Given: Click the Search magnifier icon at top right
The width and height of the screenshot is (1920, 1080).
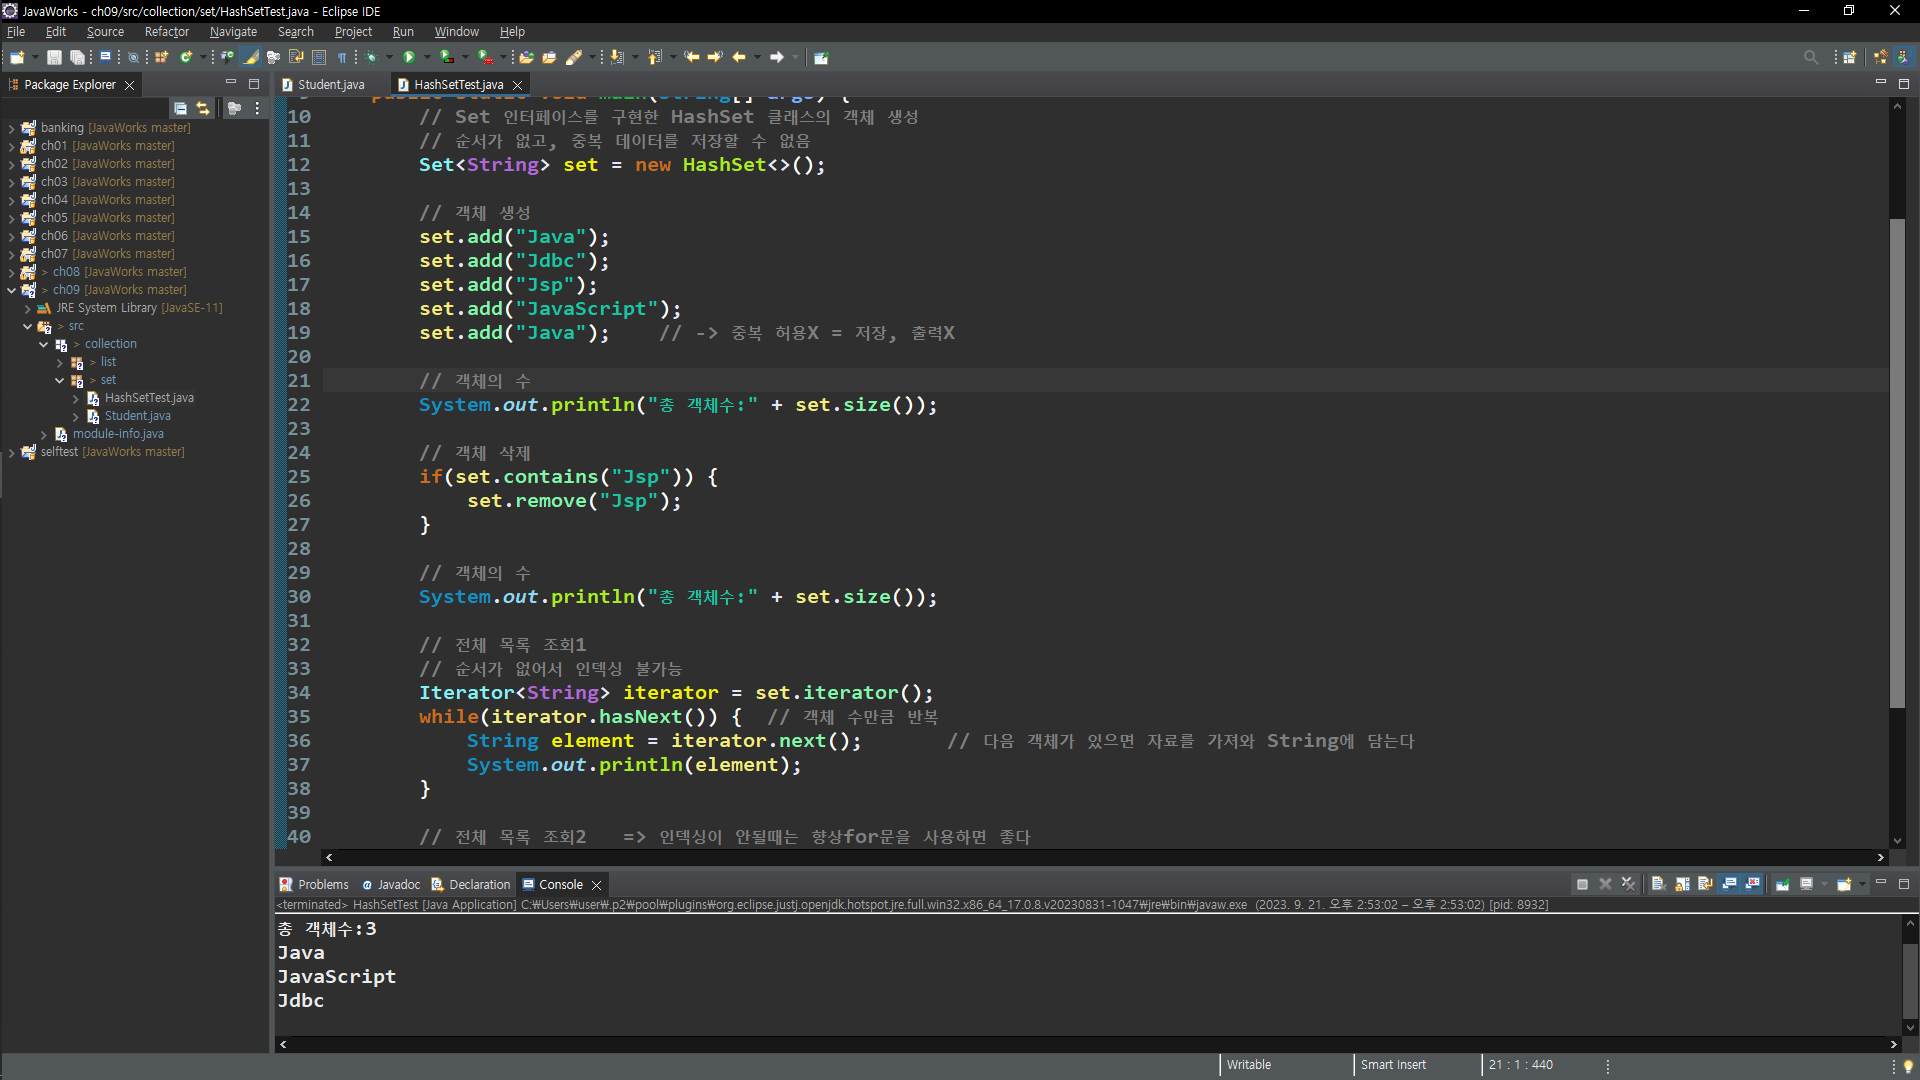Looking at the screenshot, I should [1810, 57].
